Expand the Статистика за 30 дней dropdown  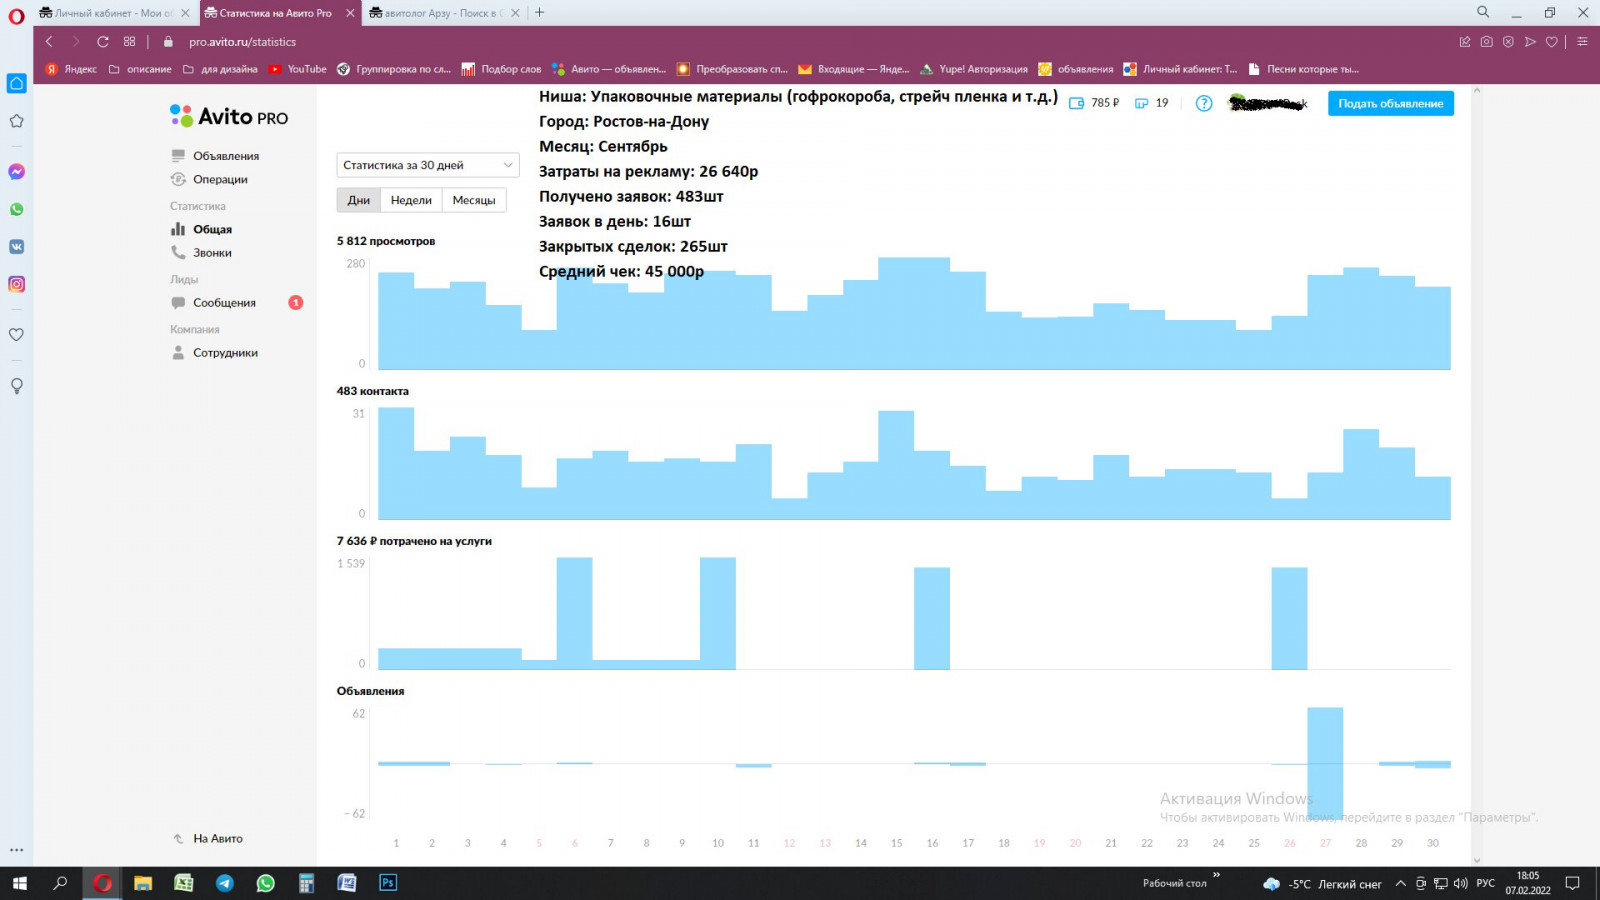428,165
